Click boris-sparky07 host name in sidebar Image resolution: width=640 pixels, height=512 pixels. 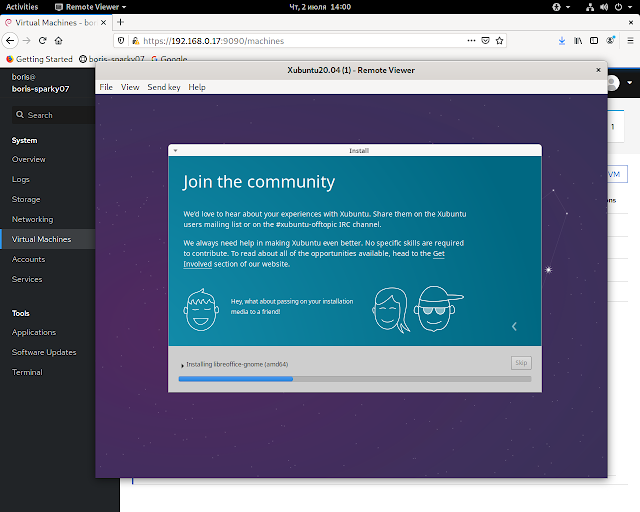click(x=40, y=89)
